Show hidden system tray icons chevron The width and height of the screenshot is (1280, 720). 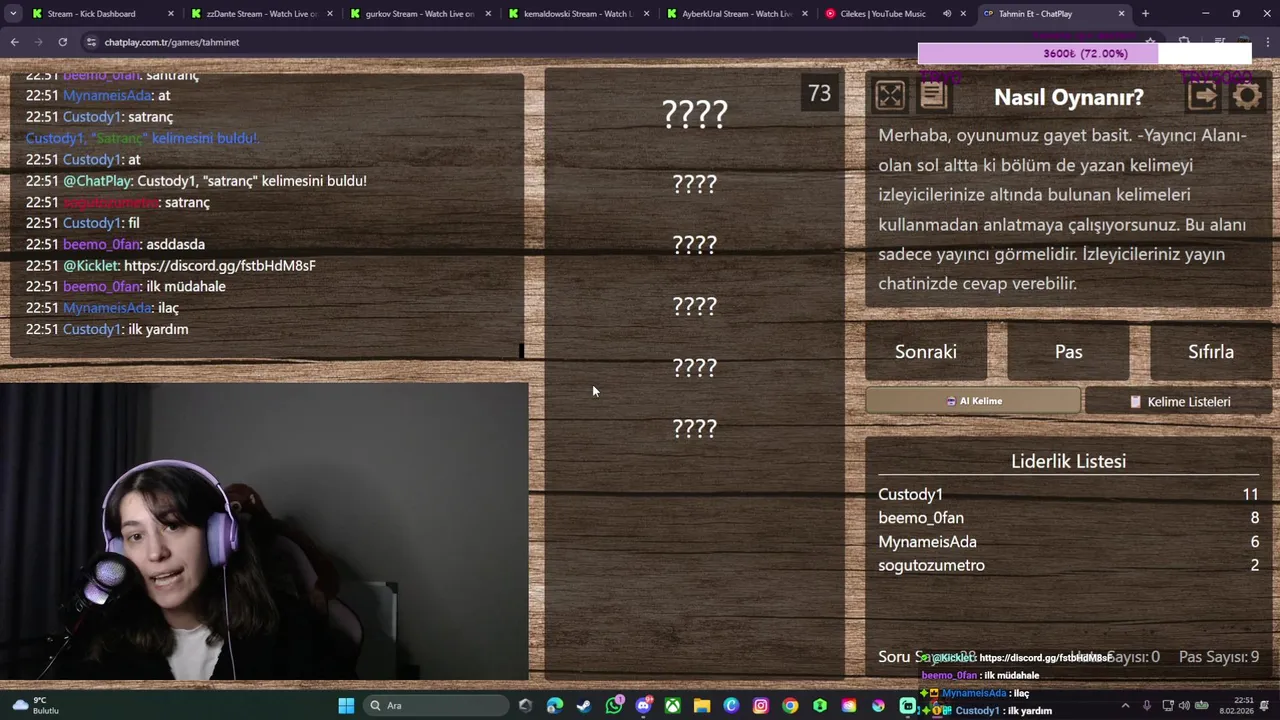pos(1125,705)
